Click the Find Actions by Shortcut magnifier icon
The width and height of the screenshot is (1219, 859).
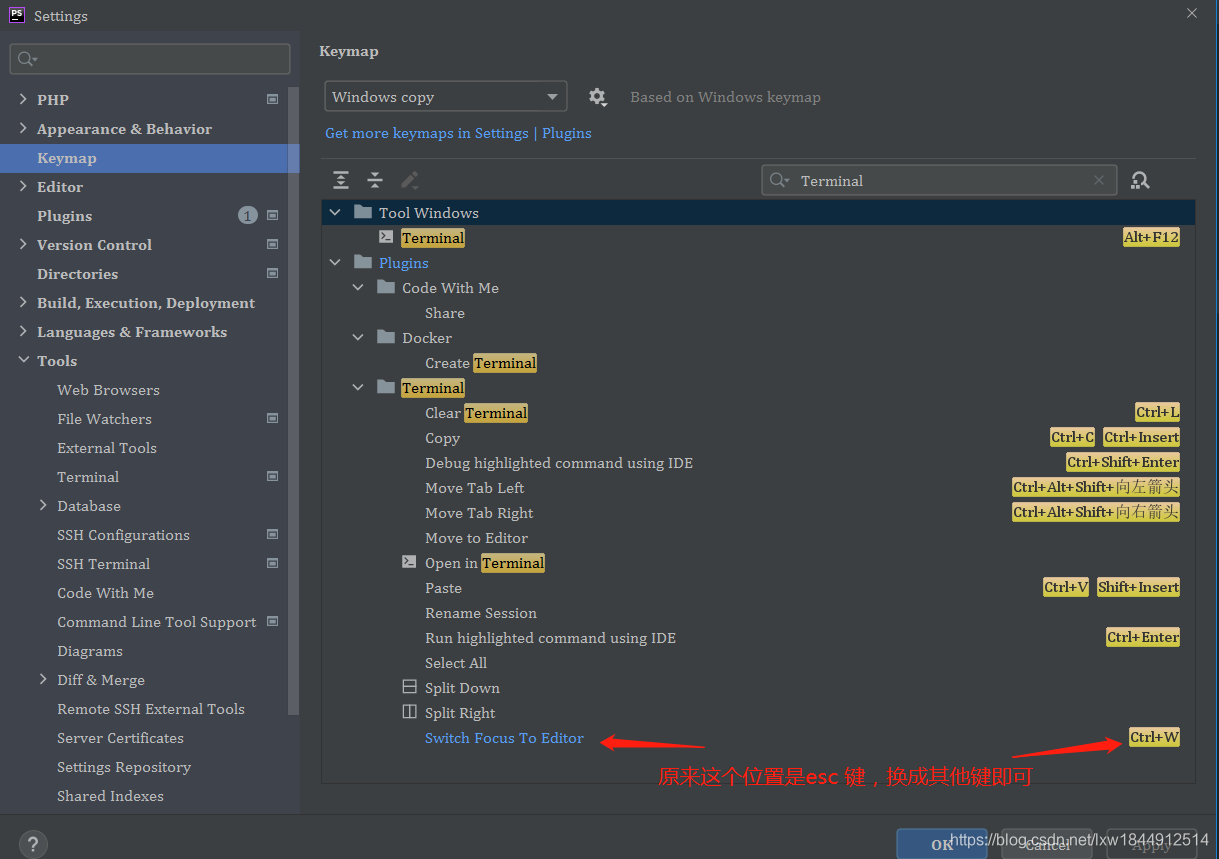point(1139,180)
